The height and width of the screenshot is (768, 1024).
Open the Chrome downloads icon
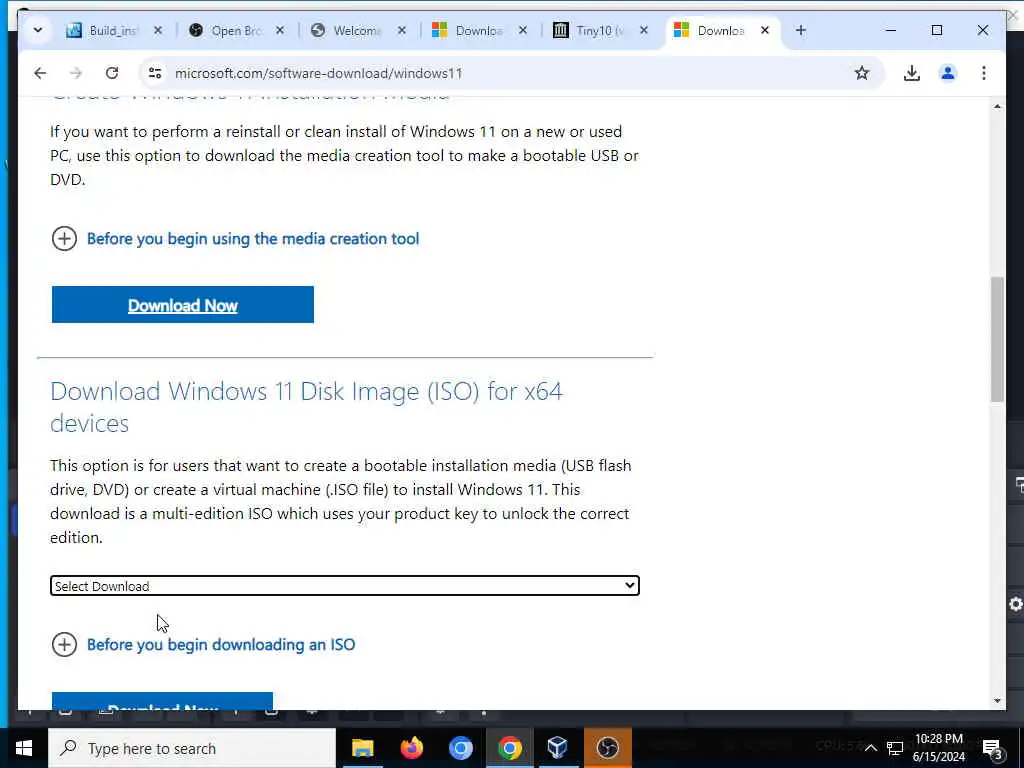pyautogui.click(x=912, y=73)
